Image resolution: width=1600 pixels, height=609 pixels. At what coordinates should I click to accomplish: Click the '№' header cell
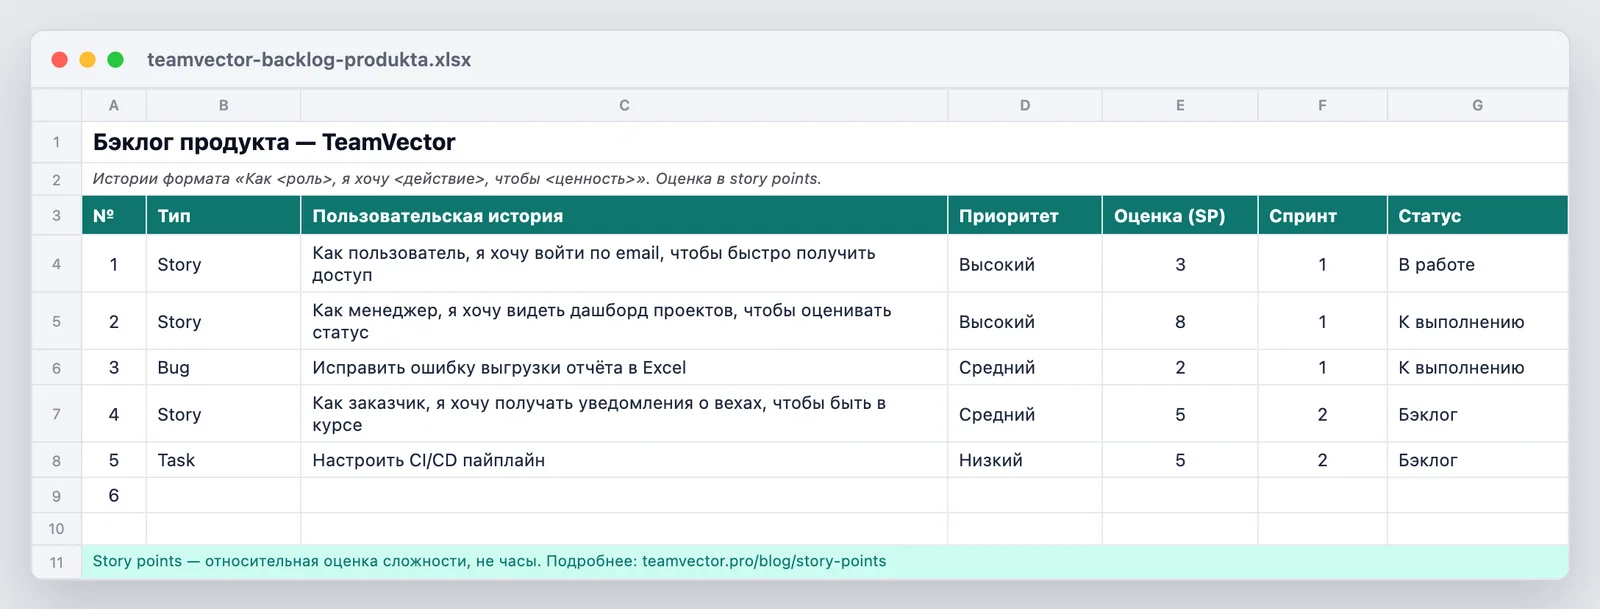[x=114, y=215]
